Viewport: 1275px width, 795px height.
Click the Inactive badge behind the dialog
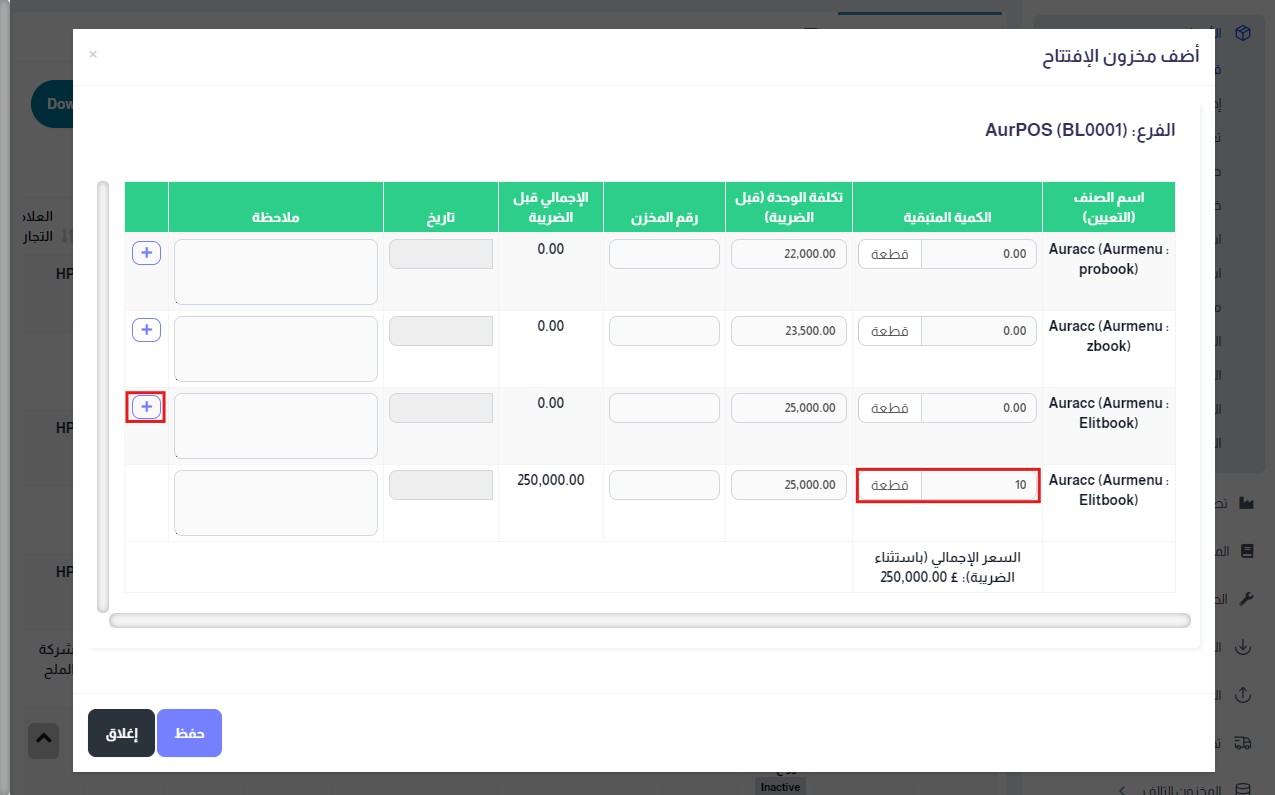(780, 787)
